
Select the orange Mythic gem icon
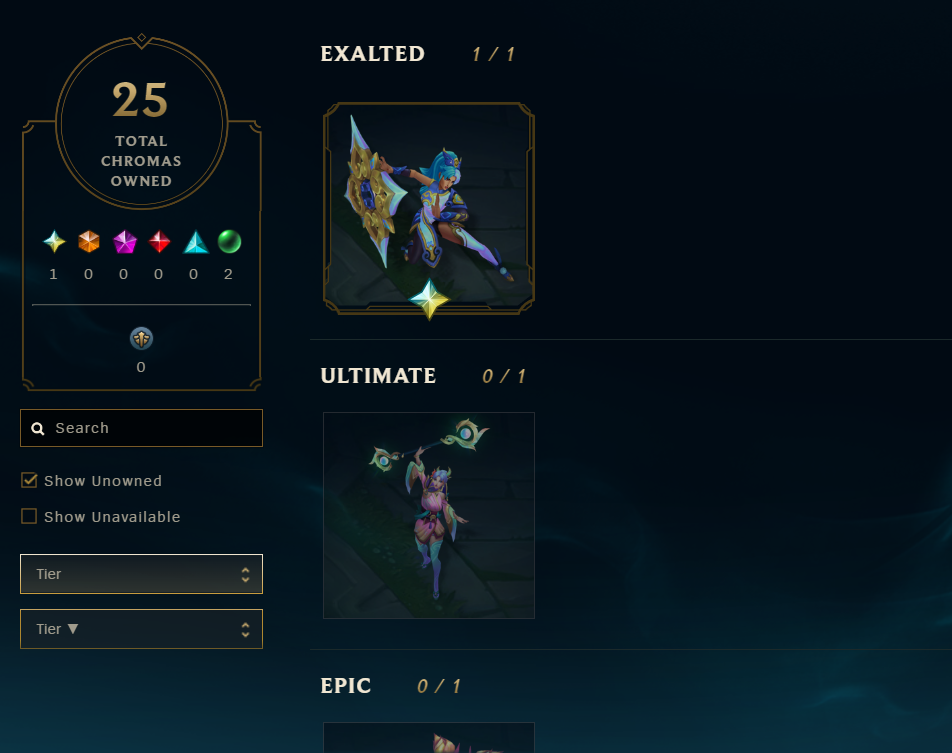pyautogui.click(x=89, y=241)
